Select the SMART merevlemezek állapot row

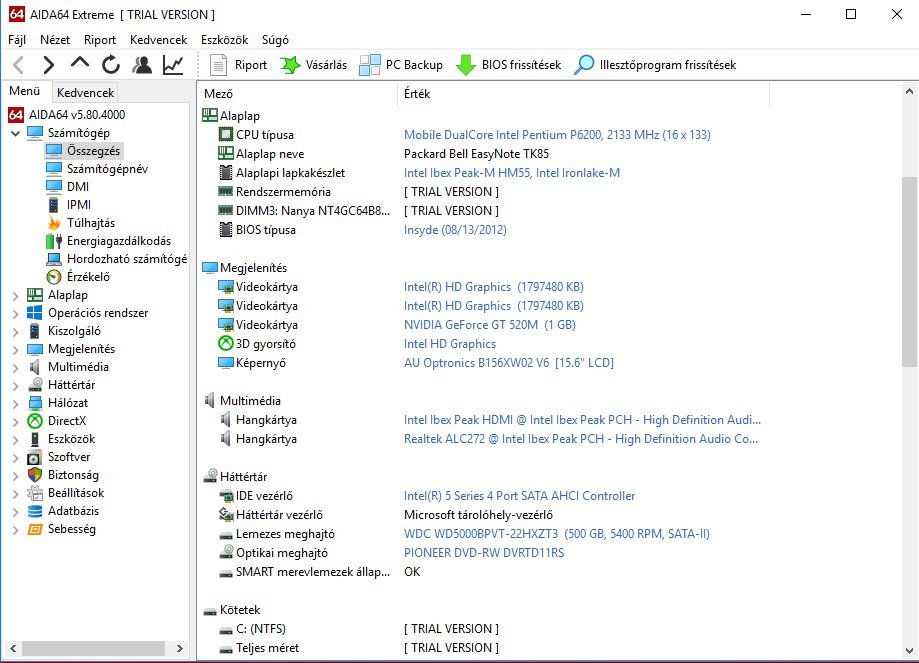[312, 572]
